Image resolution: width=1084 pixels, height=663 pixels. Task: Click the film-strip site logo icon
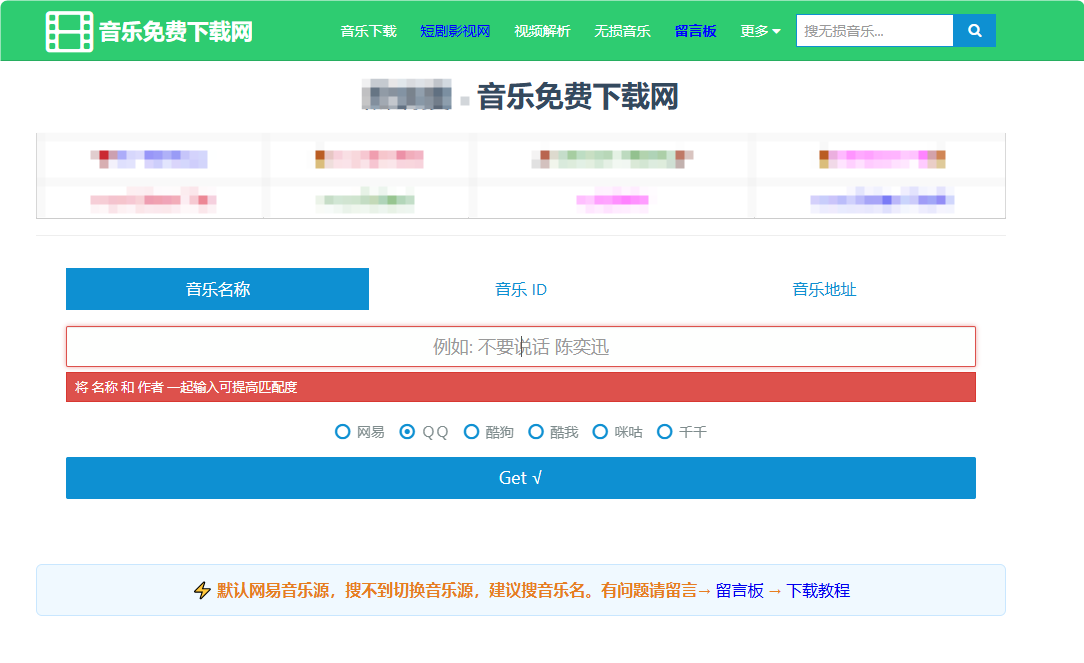[x=69, y=31]
